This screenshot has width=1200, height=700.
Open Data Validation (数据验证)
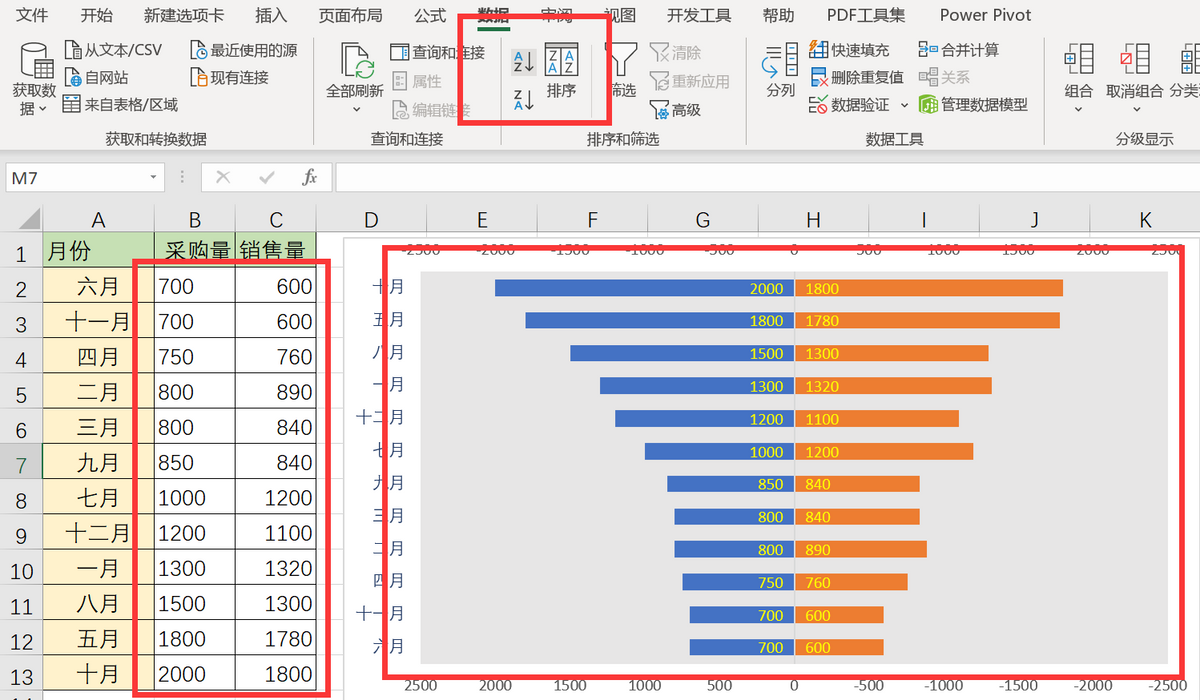[848, 104]
